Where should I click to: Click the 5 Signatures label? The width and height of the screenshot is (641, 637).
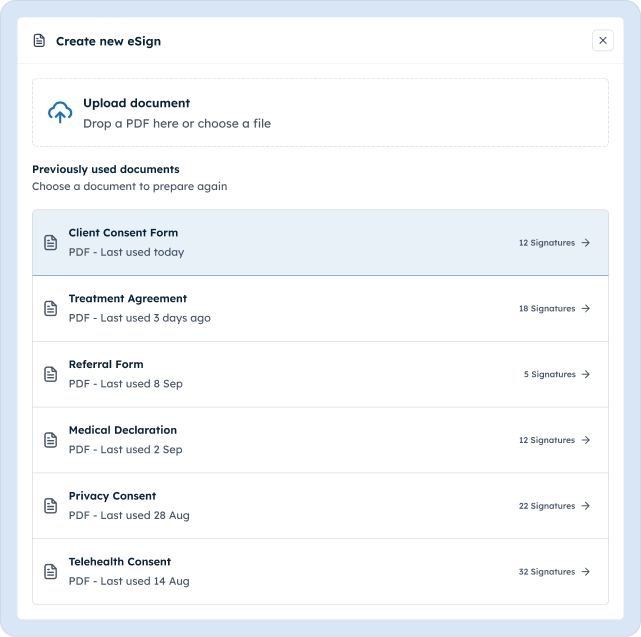pyautogui.click(x=550, y=375)
